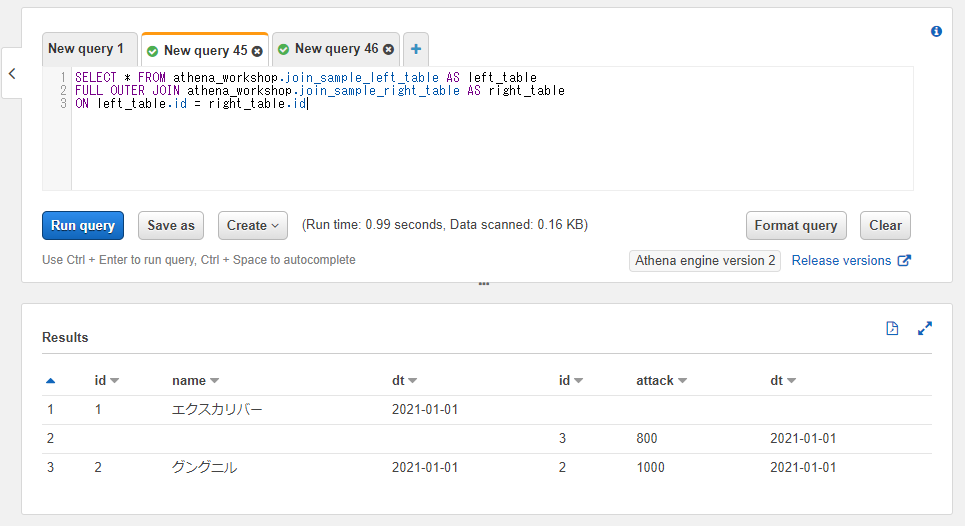Click the Save as button
965x526 pixels.
(171, 225)
